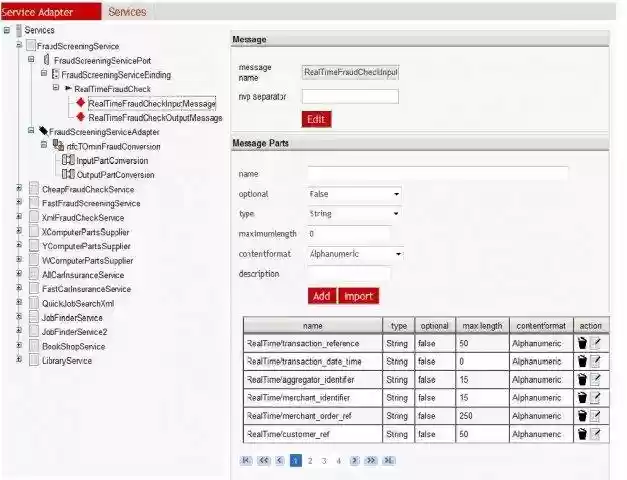Open the optional dropdown
The width and height of the screenshot is (627, 480).
(x=354, y=194)
